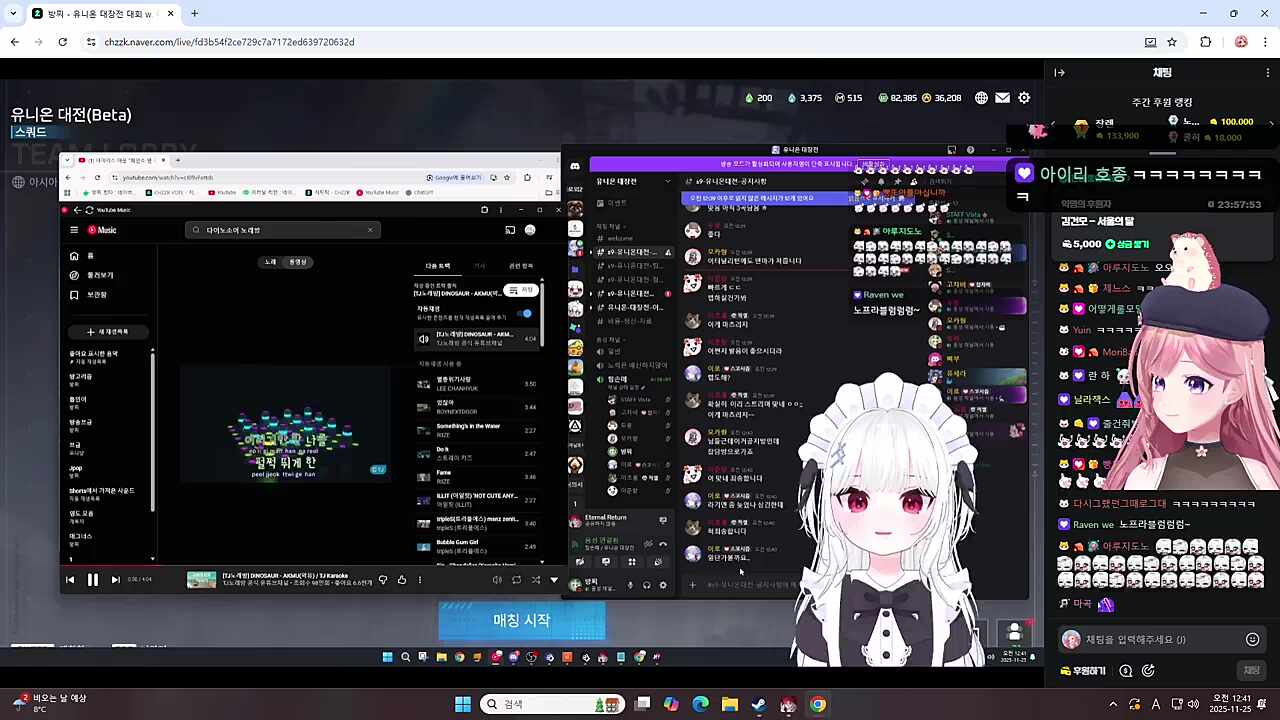This screenshot has width=1280, height=720.
Task: Click the game globe language icon
Action: (x=982, y=98)
